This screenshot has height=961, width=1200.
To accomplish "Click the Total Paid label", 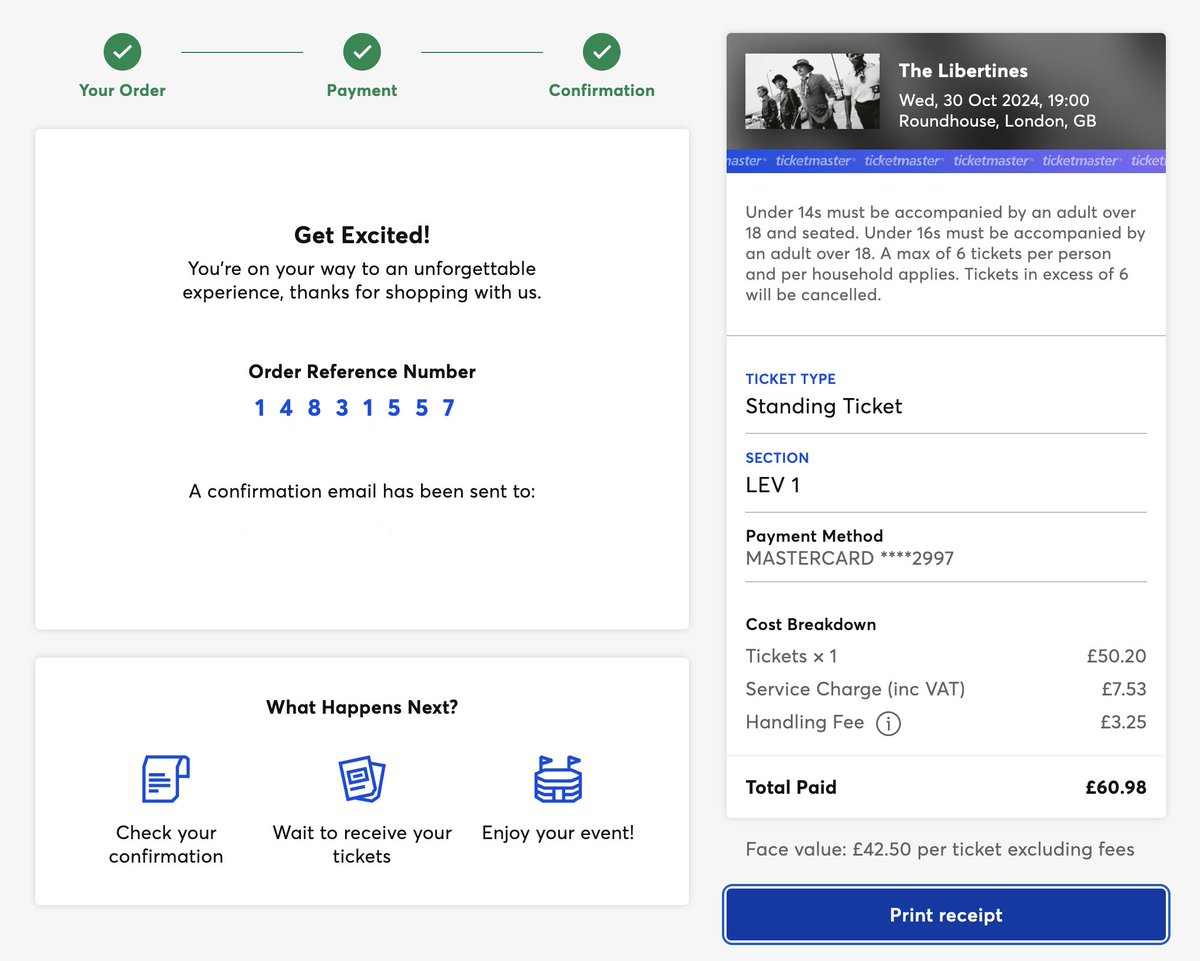I will coord(791,787).
